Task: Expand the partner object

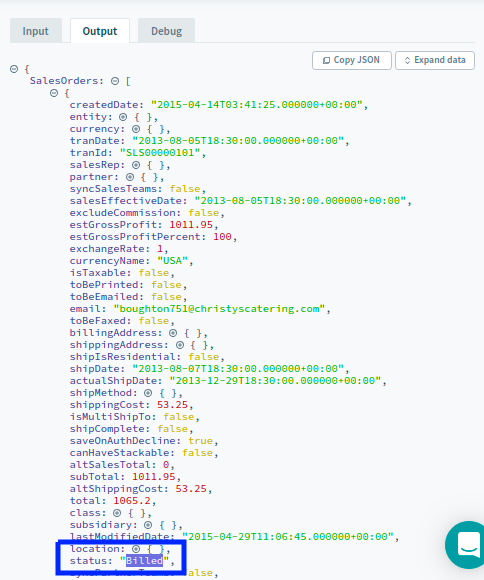Action: click(130, 177)
